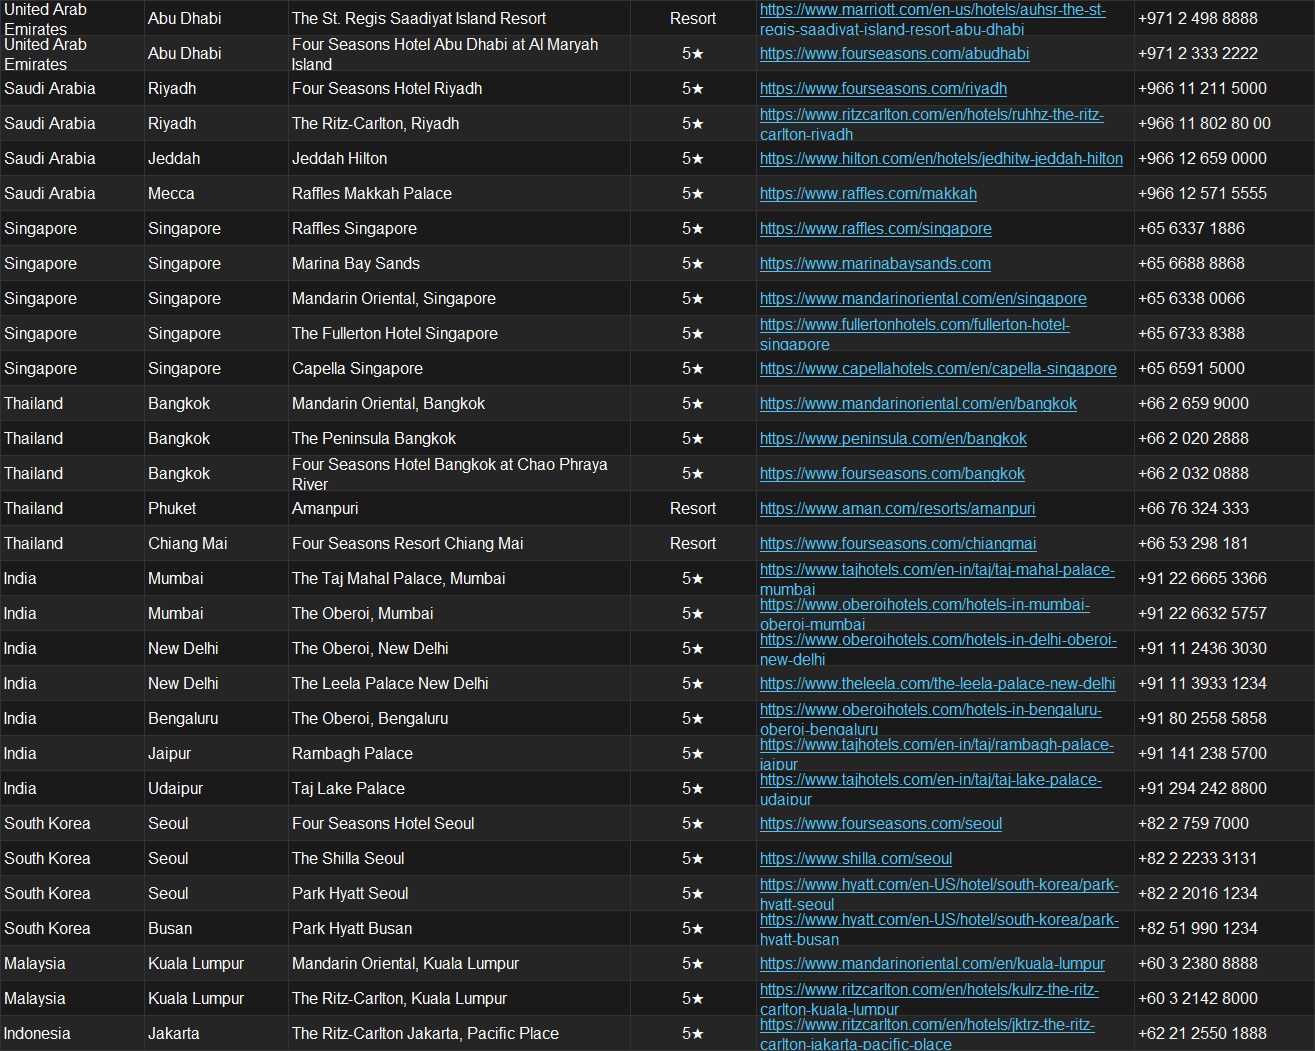Click the 'Jaipur' city cell

click(x=216, y=754)
